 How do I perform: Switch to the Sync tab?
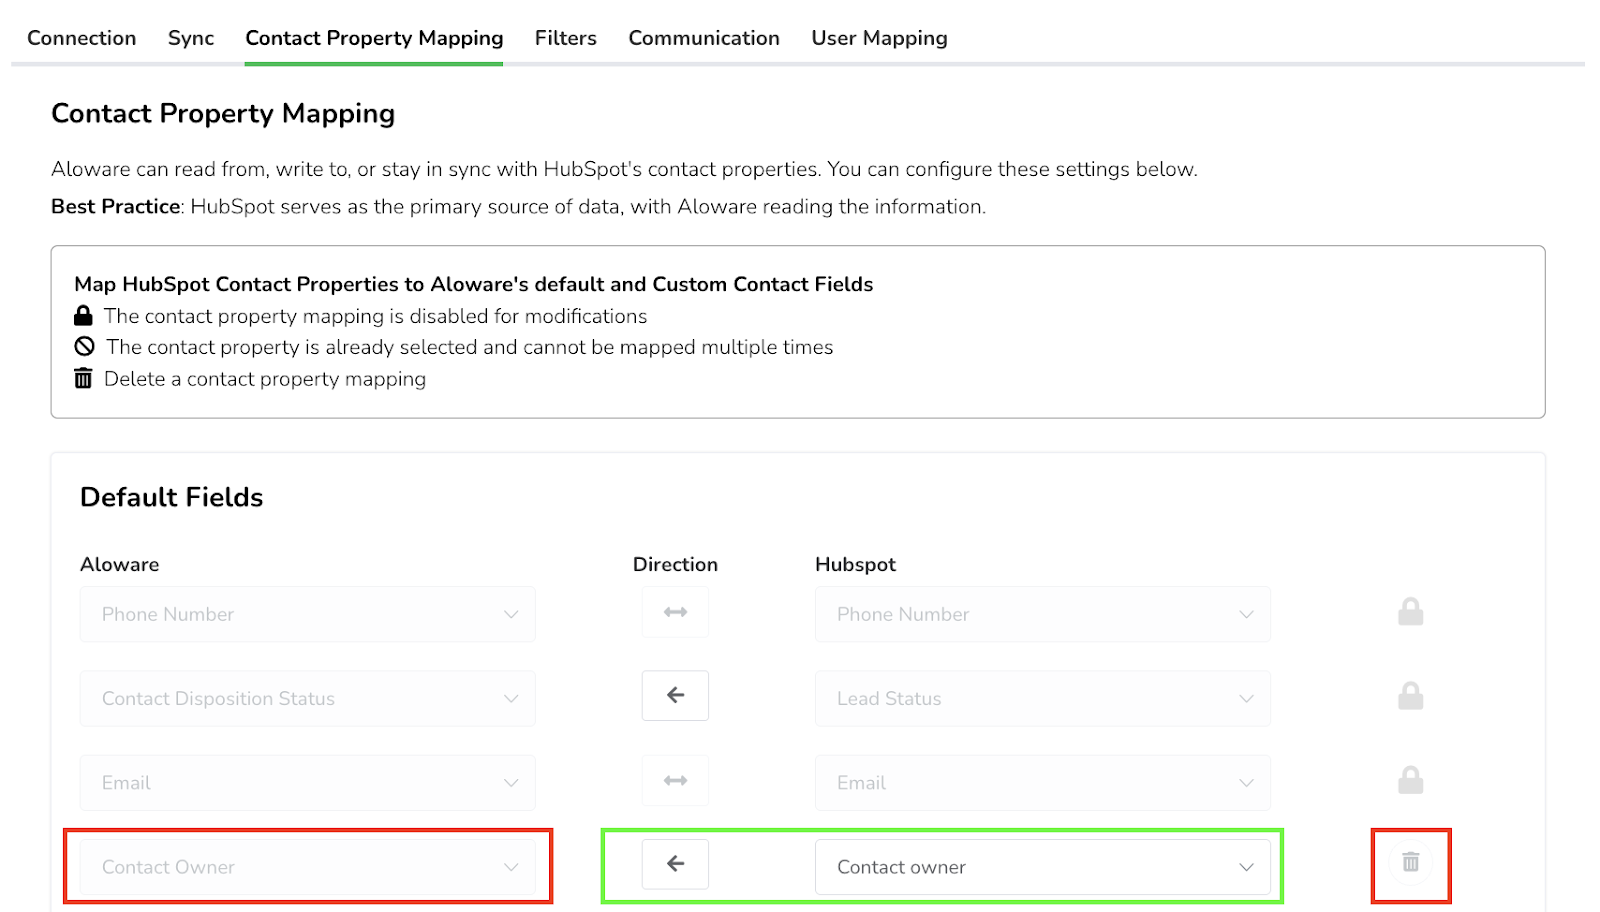pos(191,38)
